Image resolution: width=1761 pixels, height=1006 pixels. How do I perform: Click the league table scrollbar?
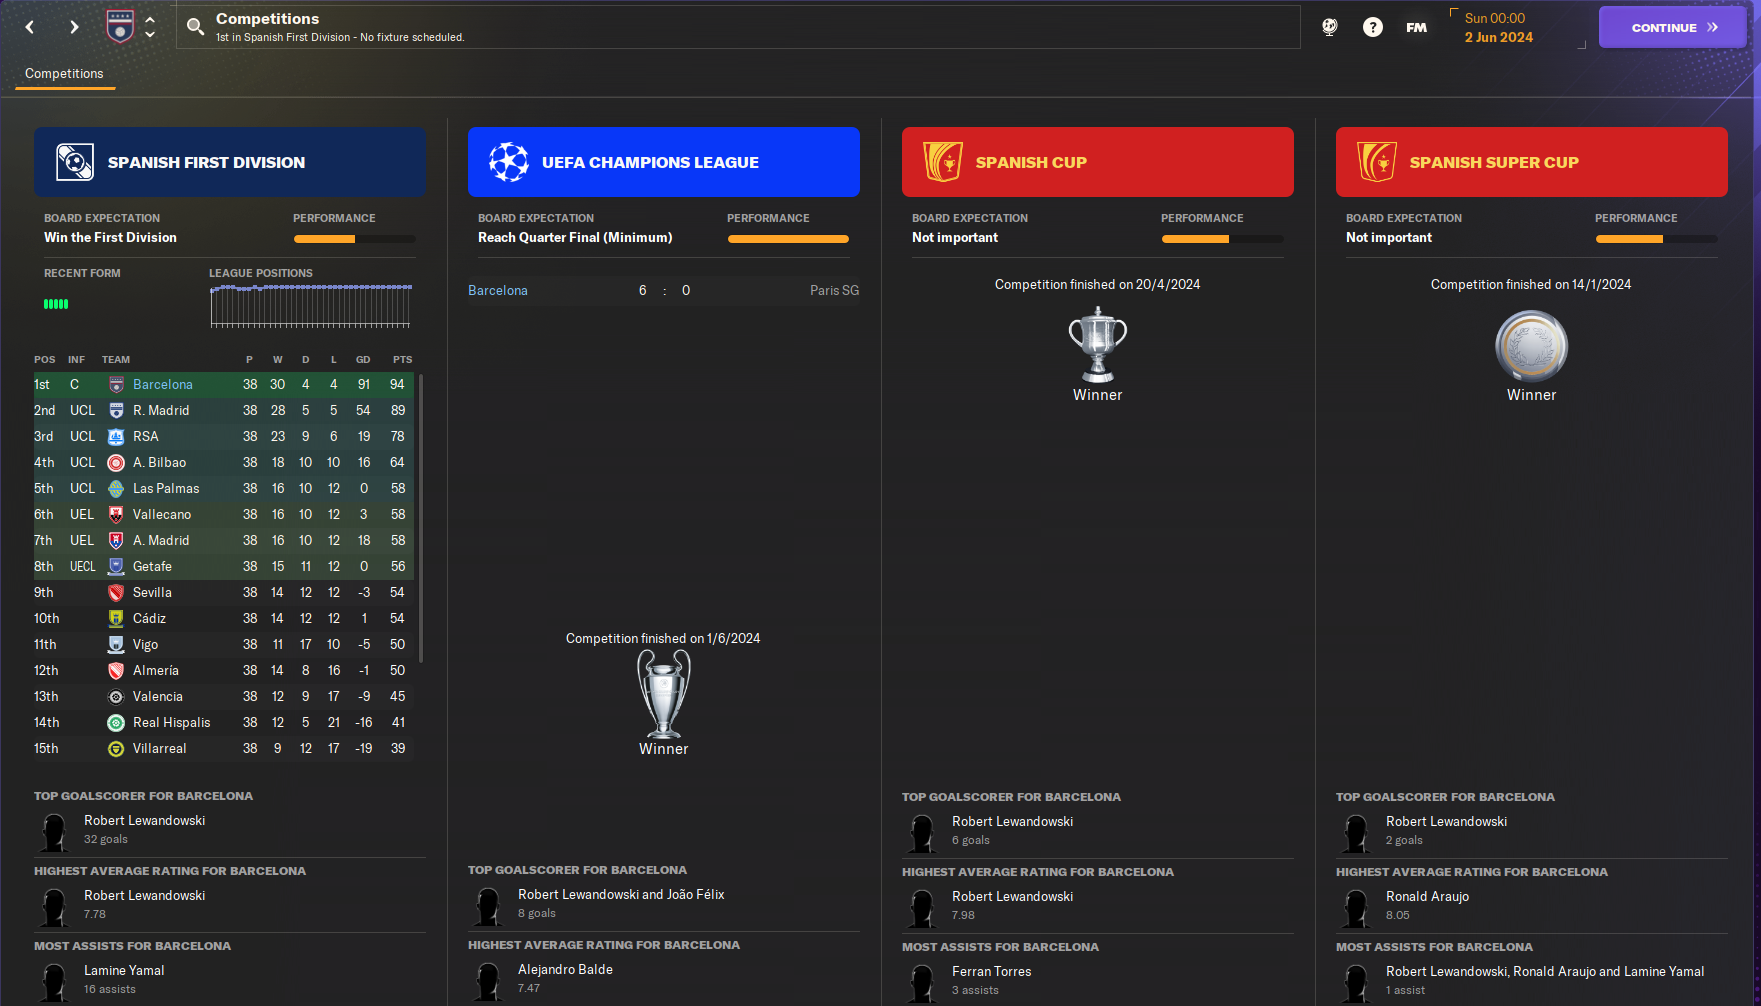point(421,518)
